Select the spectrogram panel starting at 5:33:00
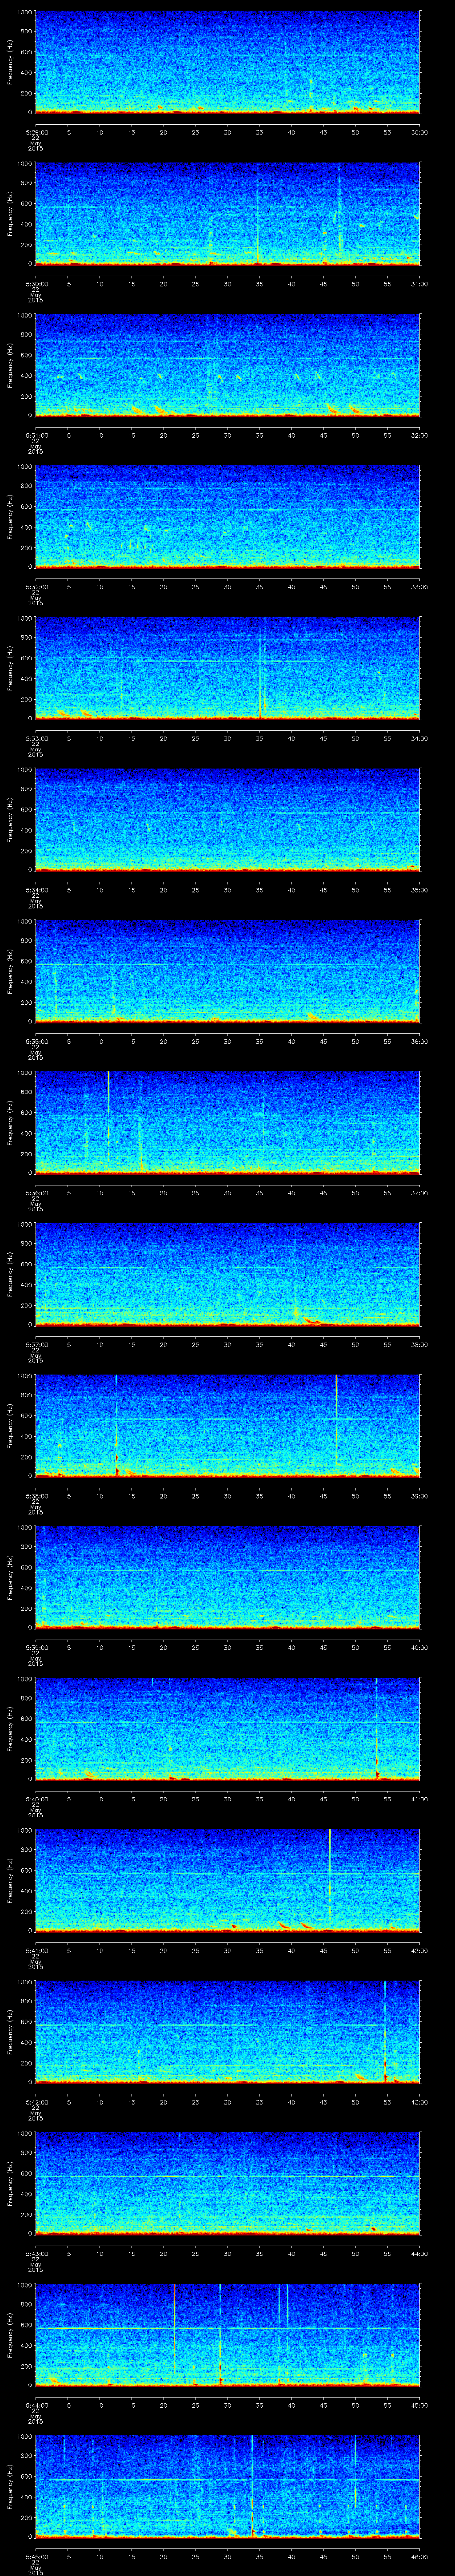 tap(227, 668)
